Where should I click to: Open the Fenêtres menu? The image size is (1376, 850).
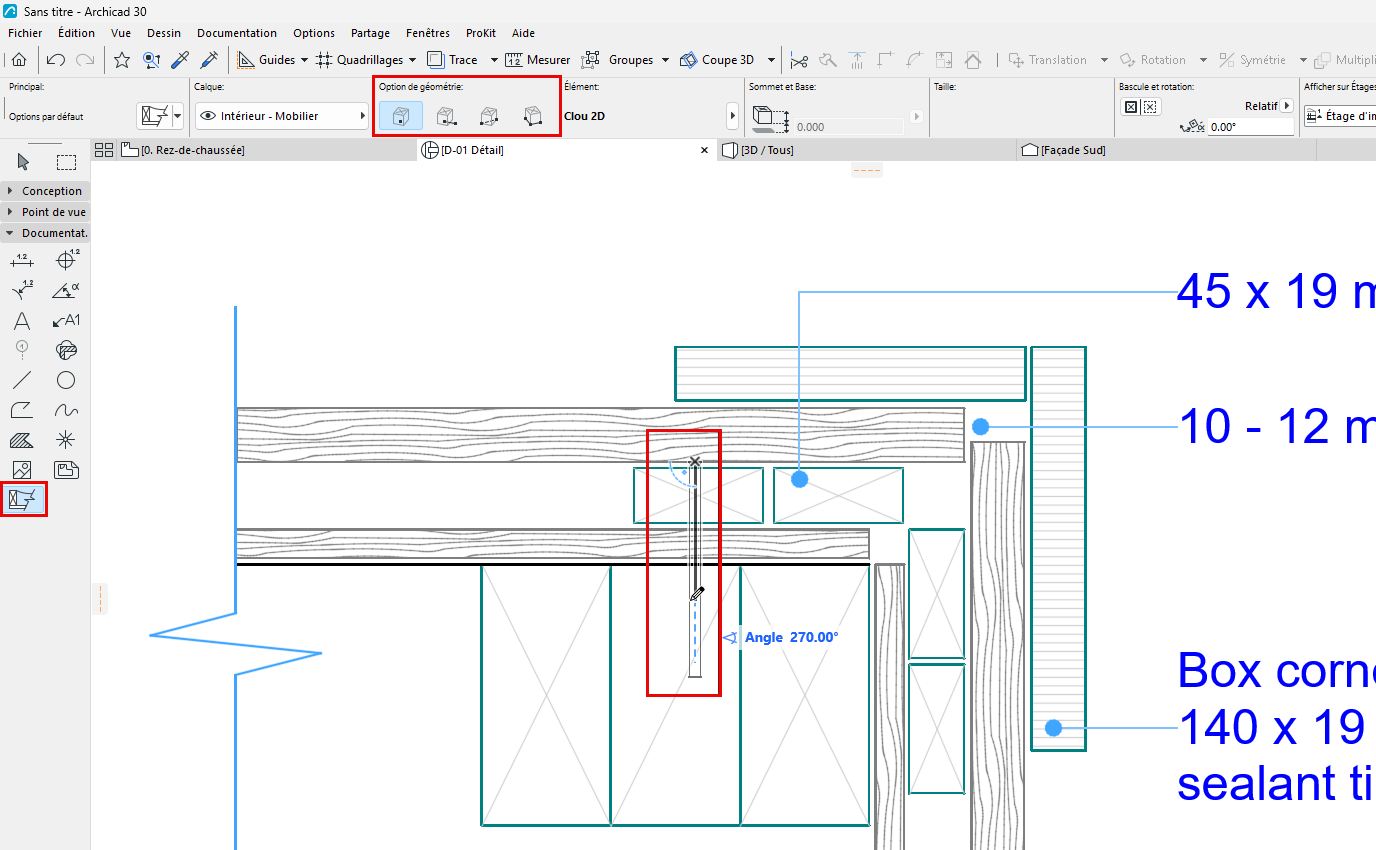(428, 33)
